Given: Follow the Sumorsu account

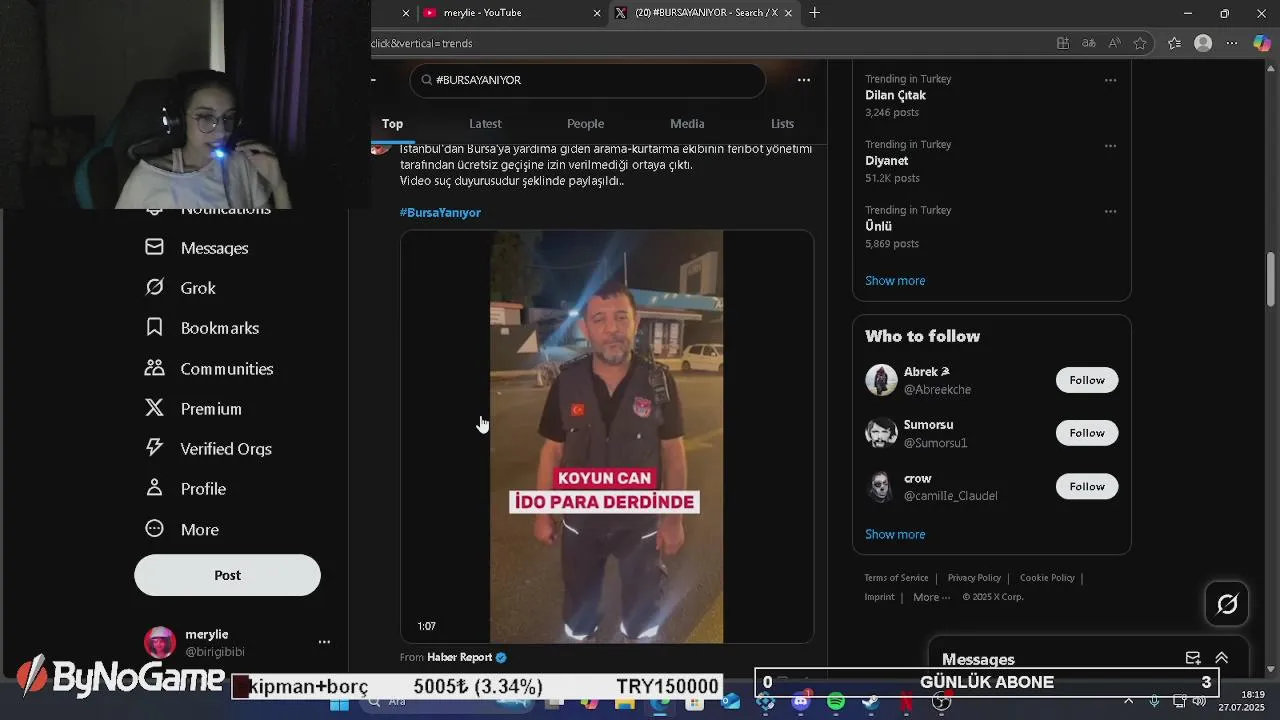Looking at the screenshot, I should (x=1087, y=433).
